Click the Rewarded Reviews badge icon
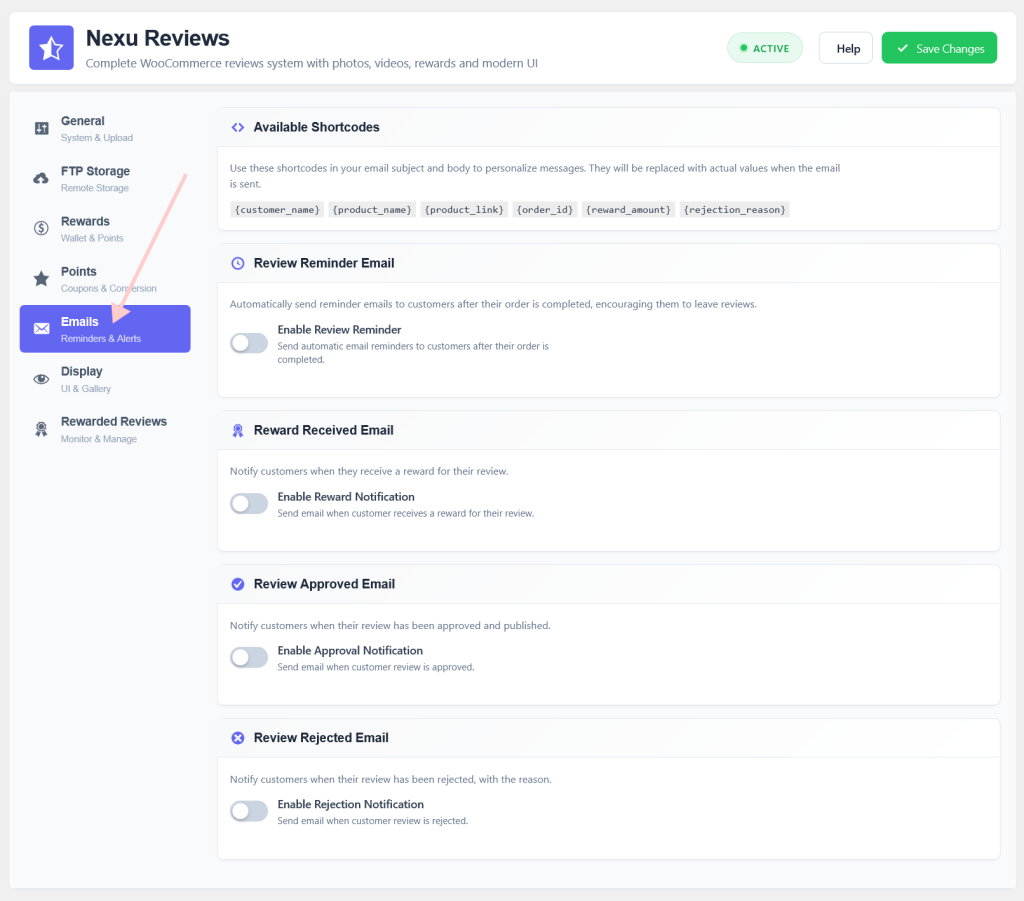Viewport: 1024px width, 901px height. (41, 429)
